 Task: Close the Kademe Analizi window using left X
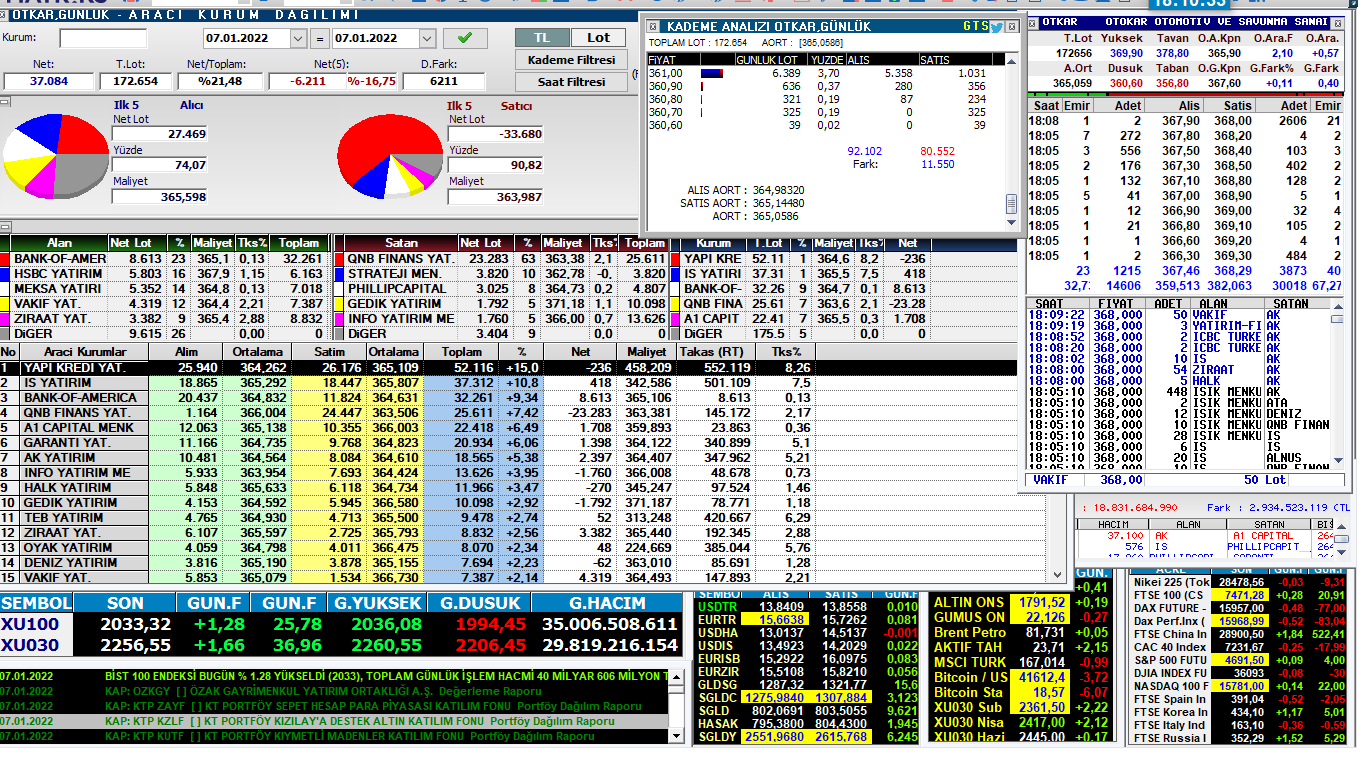point(654,27)
